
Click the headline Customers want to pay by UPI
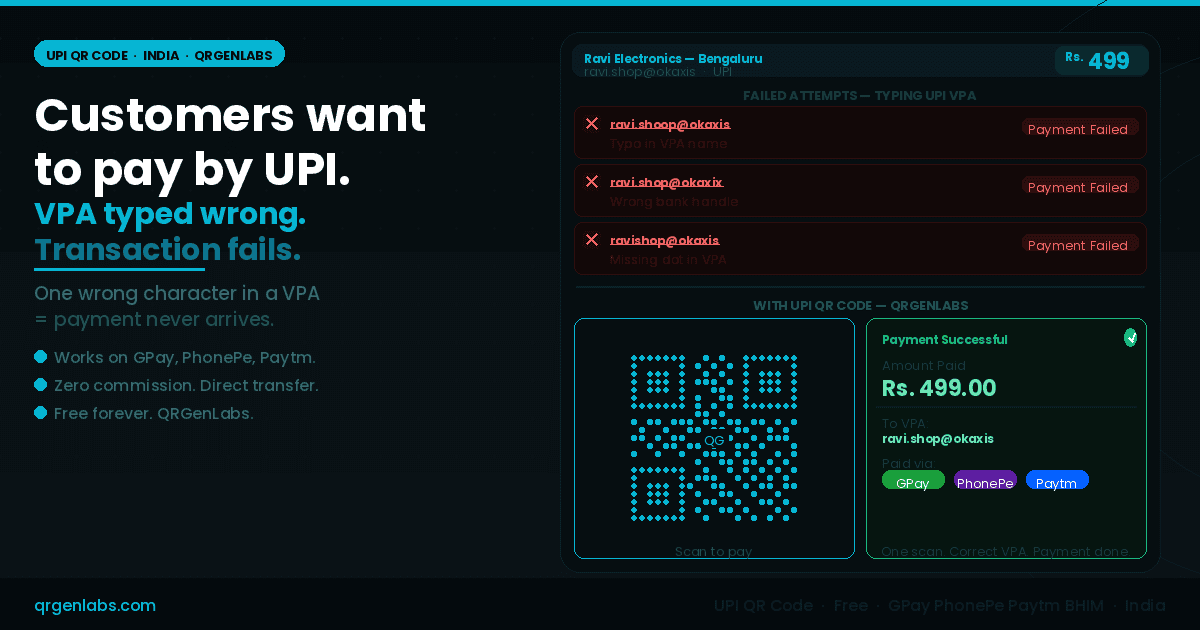click(x=230, y=143)
